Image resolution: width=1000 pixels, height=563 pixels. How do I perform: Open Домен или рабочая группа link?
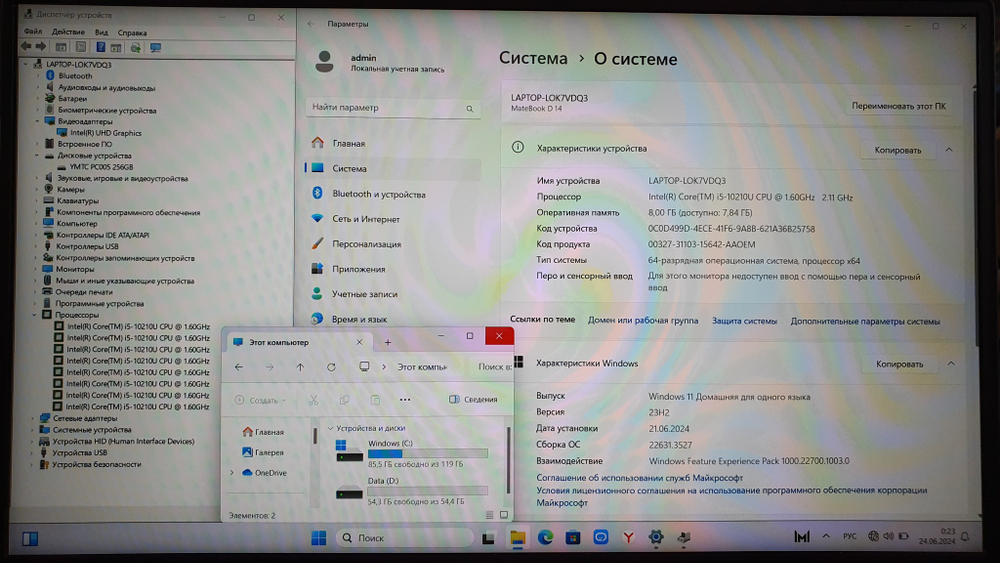click(643, 320)
